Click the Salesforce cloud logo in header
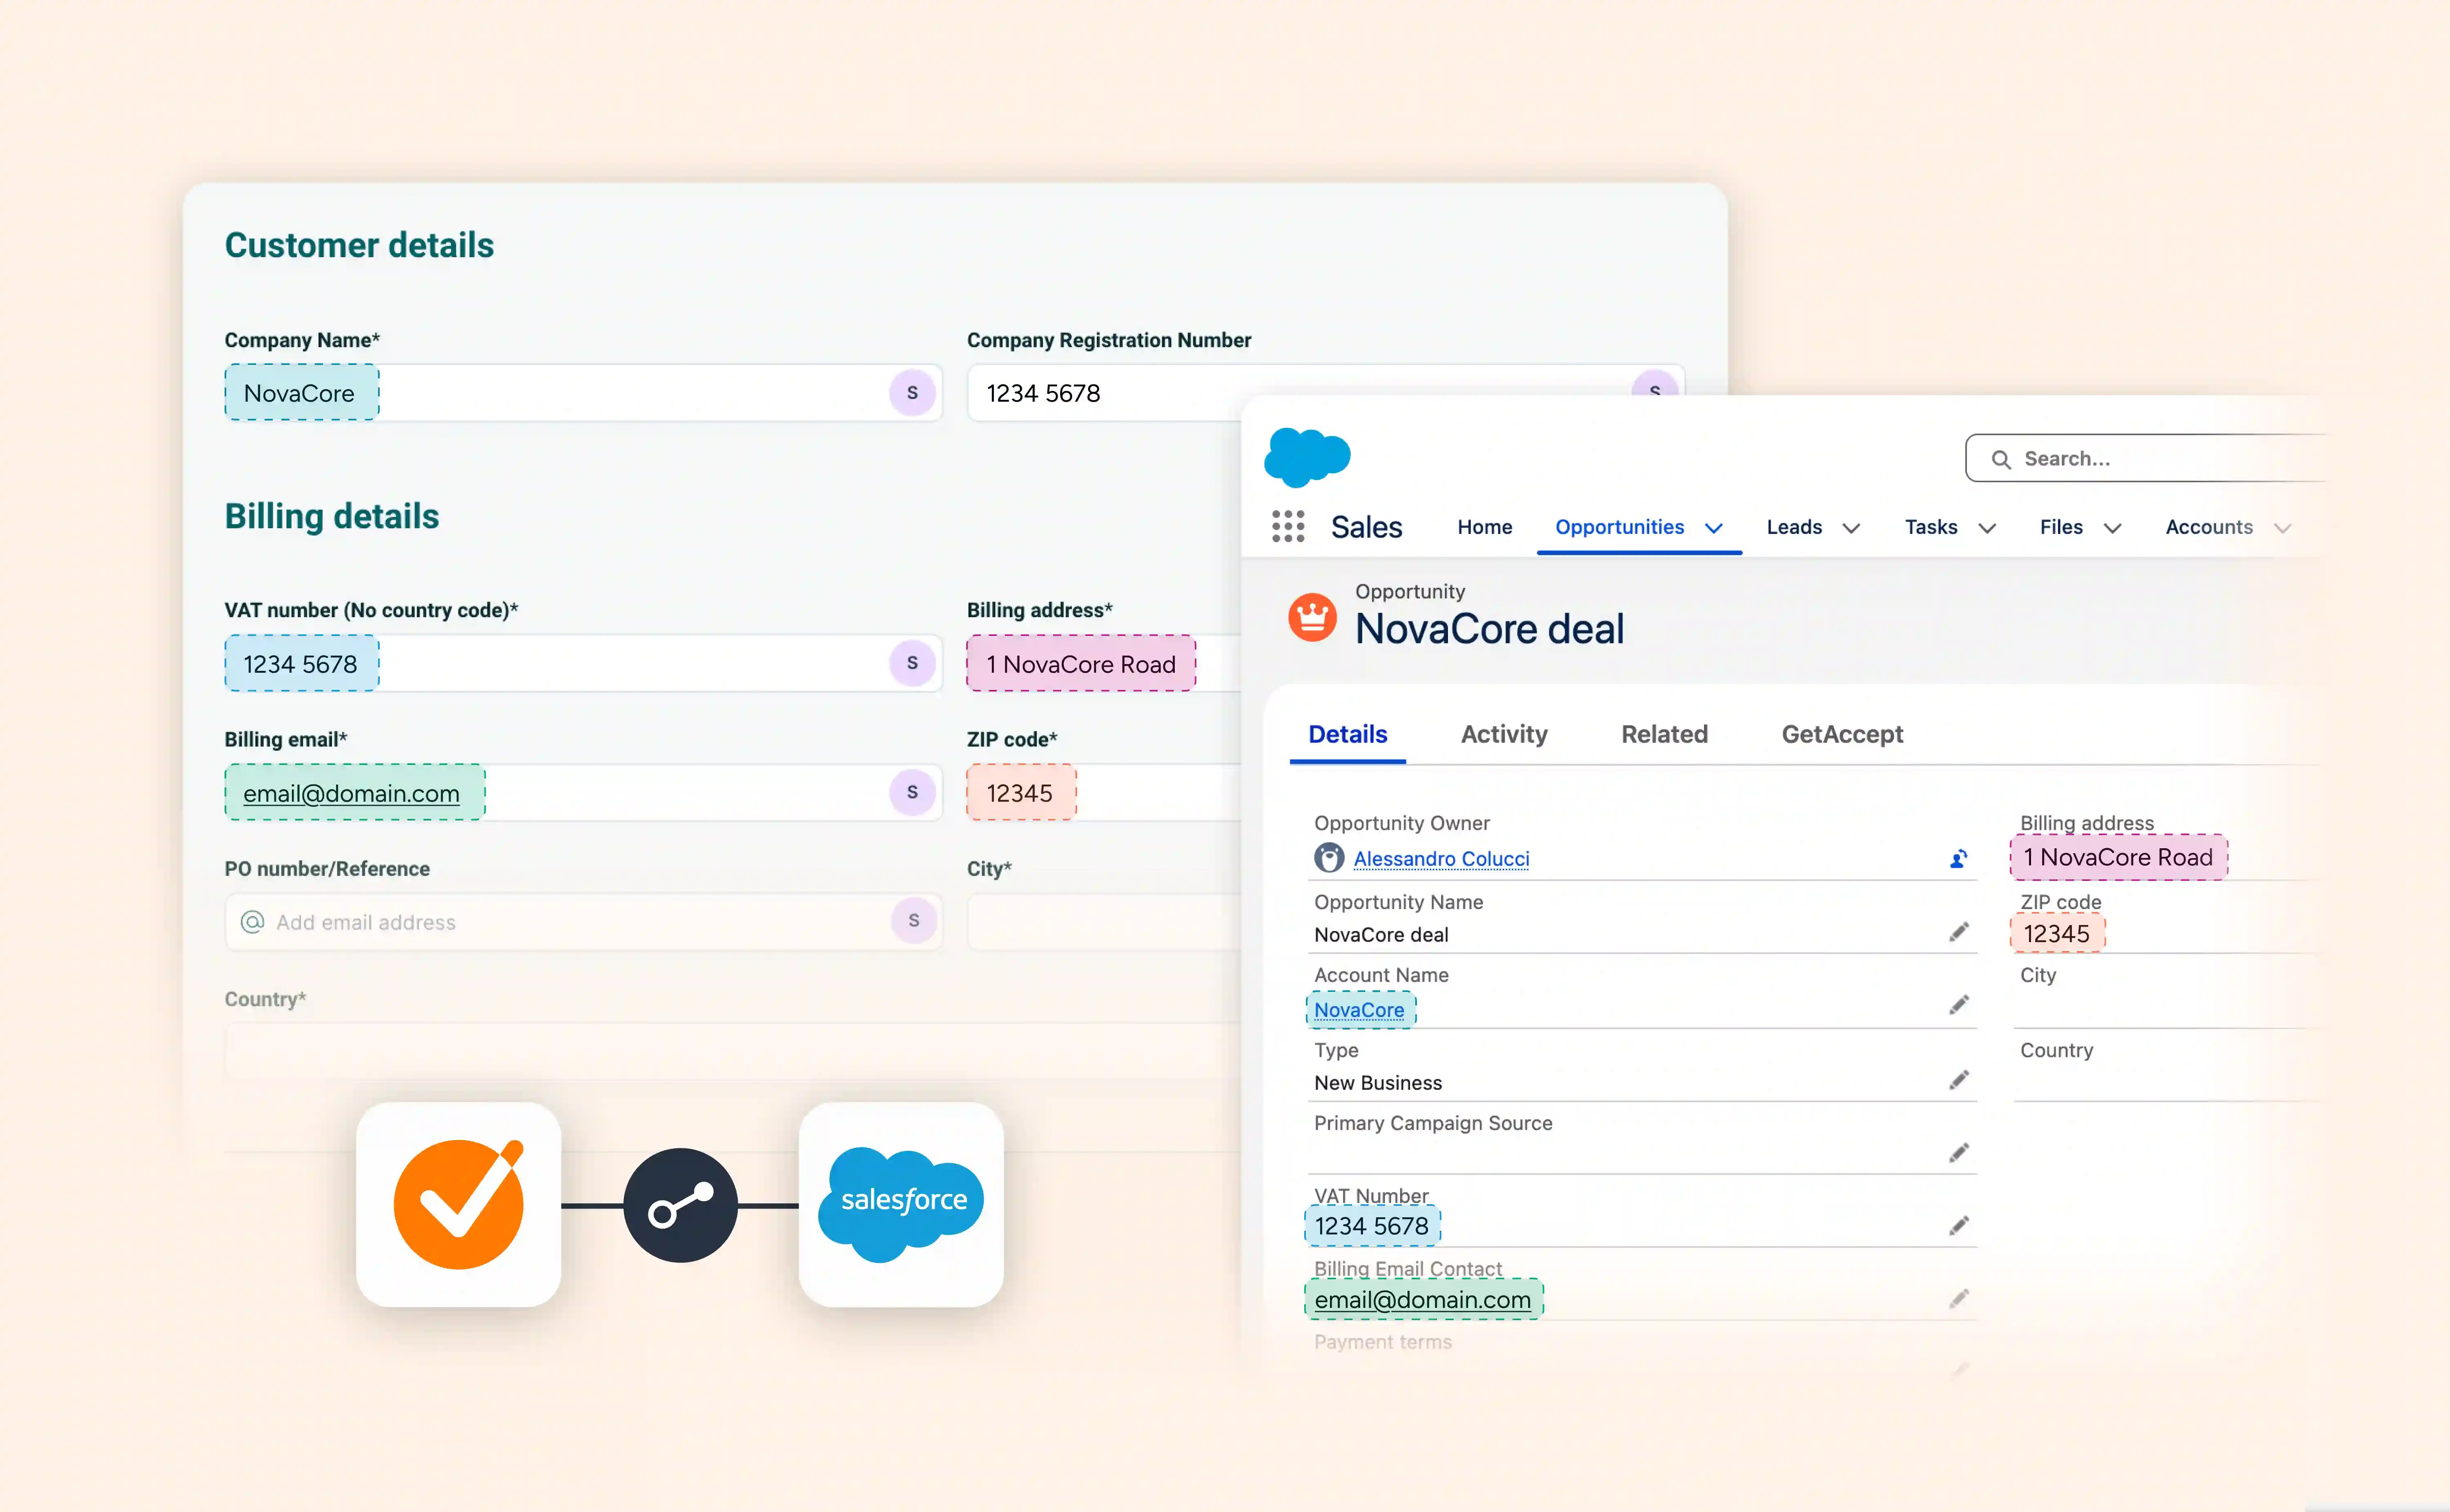The image size is (2450, 1512). pos(1307,458)
